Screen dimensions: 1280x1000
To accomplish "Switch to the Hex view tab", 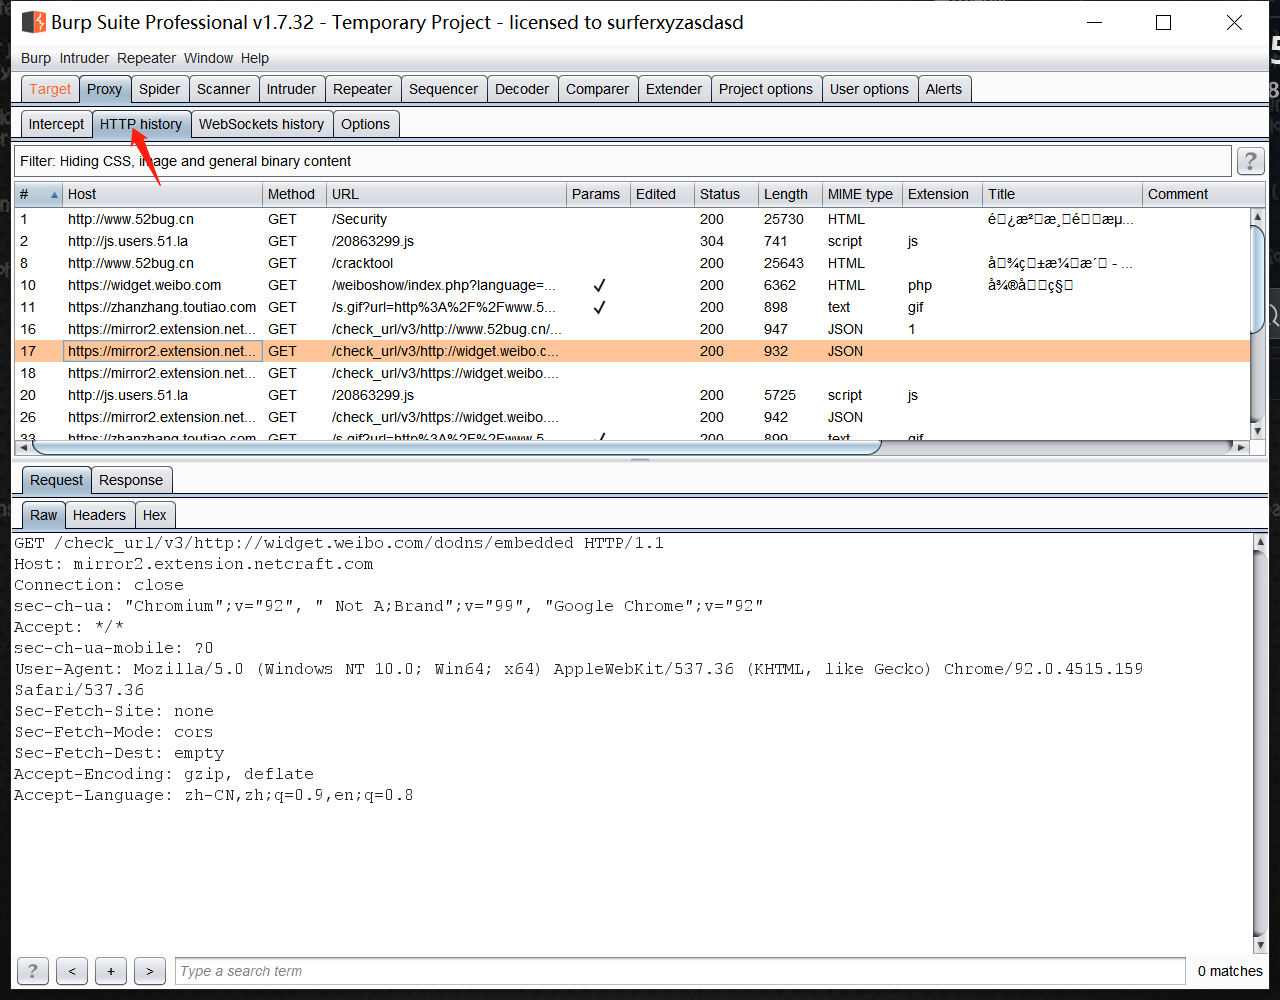I will coord(155,515).
